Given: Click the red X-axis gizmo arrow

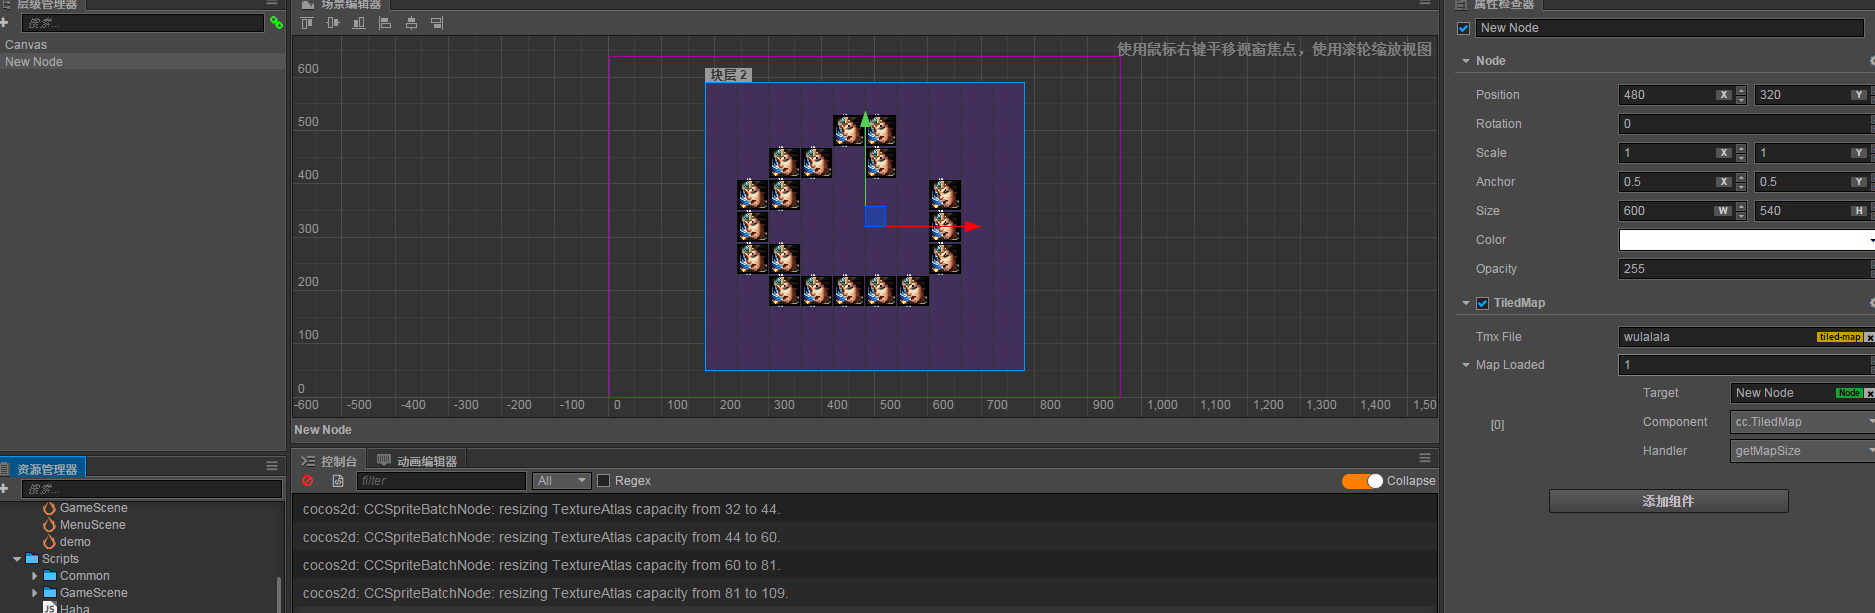Looking at the screenshot, I should pyautogui.click(x=972, y=226).
